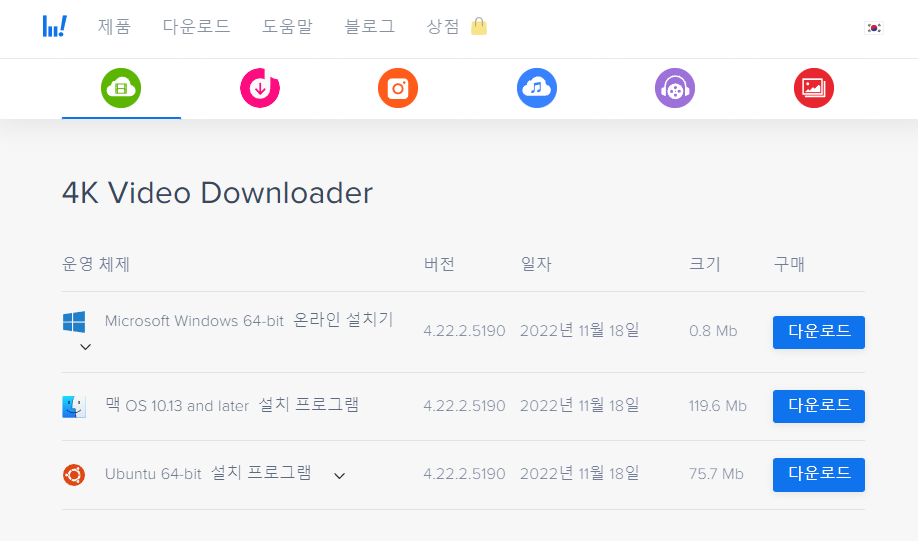Image resolution: width=918 pixels, height=541 pixels.
Task: Click the 2022년 11월 18일 date in the Windows row
Action: [580, 330]
